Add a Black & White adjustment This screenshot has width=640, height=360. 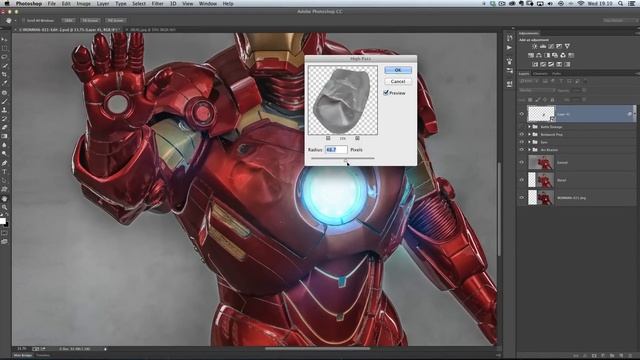[547, 56]
